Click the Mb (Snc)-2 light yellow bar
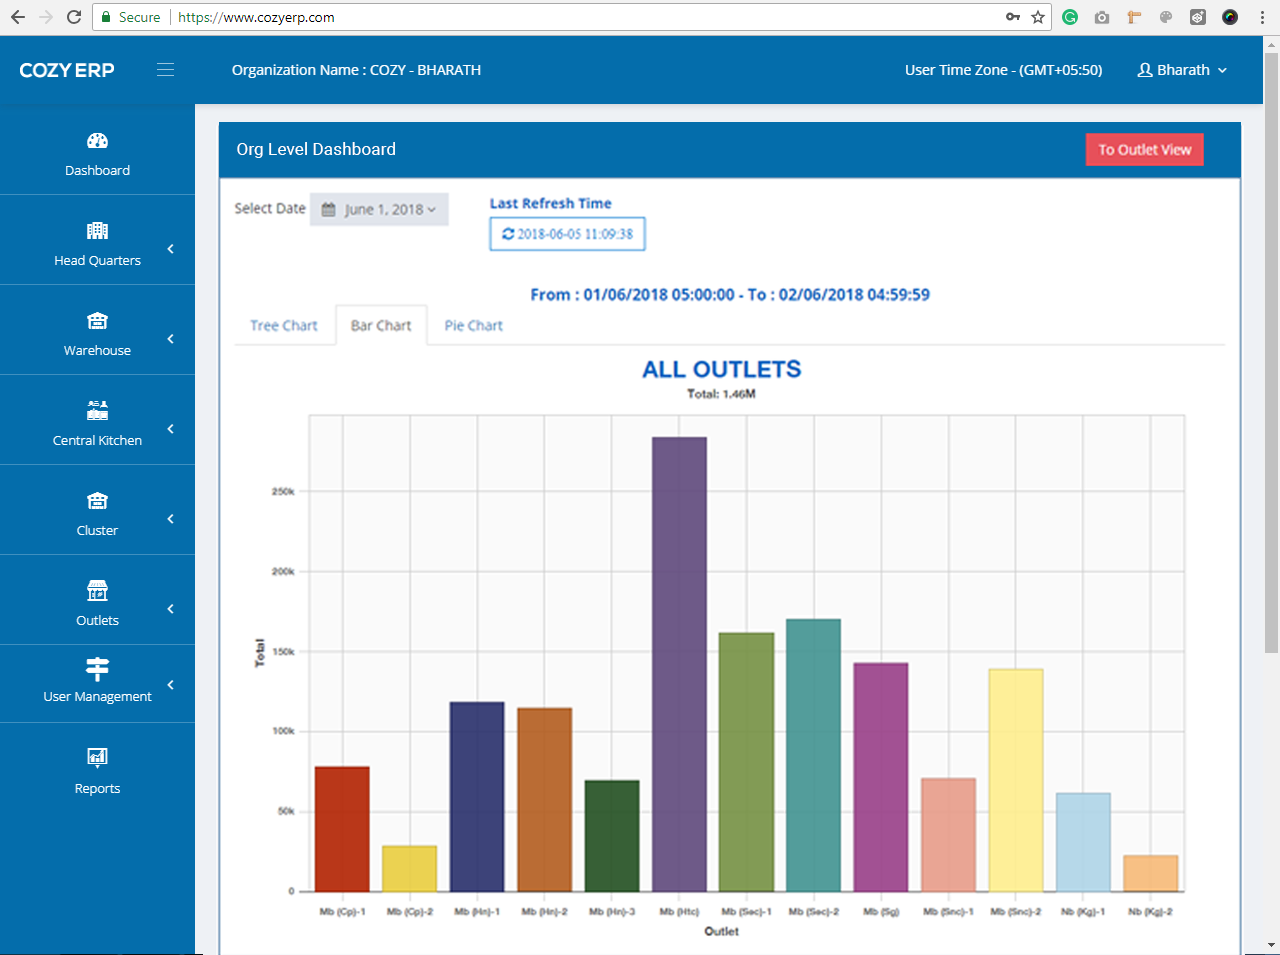Viewport: 1280px width, 955px height. point(1016,780)
